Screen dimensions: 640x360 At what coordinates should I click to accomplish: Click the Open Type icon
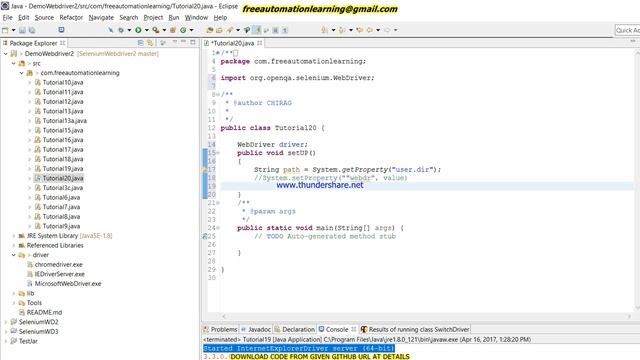click(x=210, y=30)
